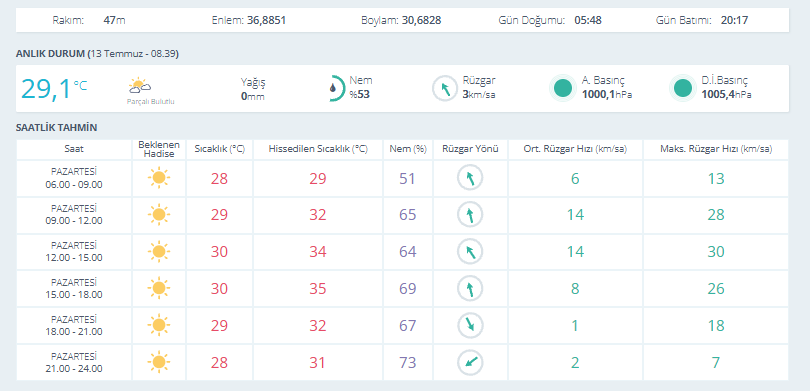
Task: Click the Gün Batımı 20:17 value
Action: coord(735,21)
